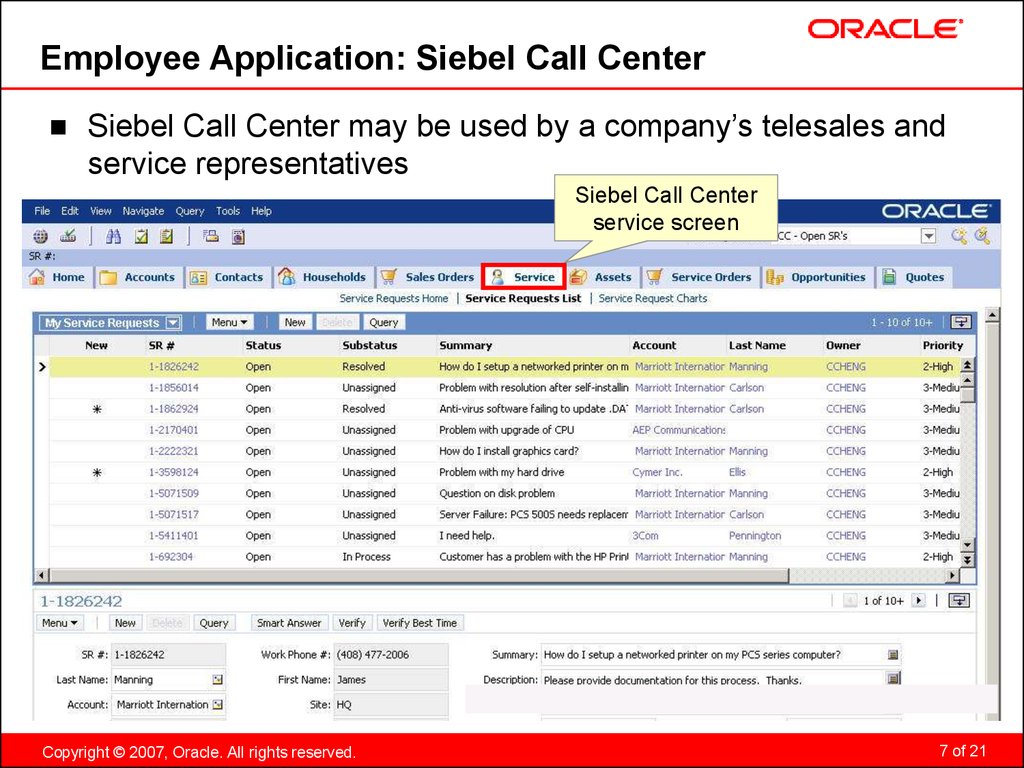Click the house icon on Home tab

tap(37, 277)
